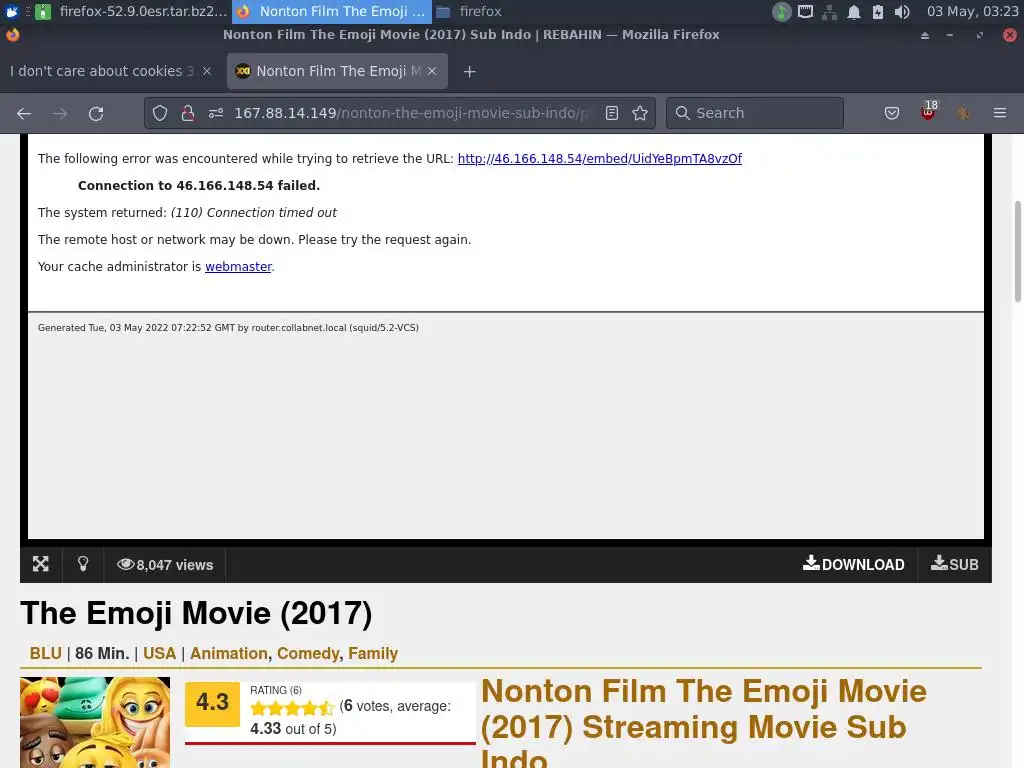Click the star rating stars
The width and height of the screenshot is (1024, 768).
(292, 708)
